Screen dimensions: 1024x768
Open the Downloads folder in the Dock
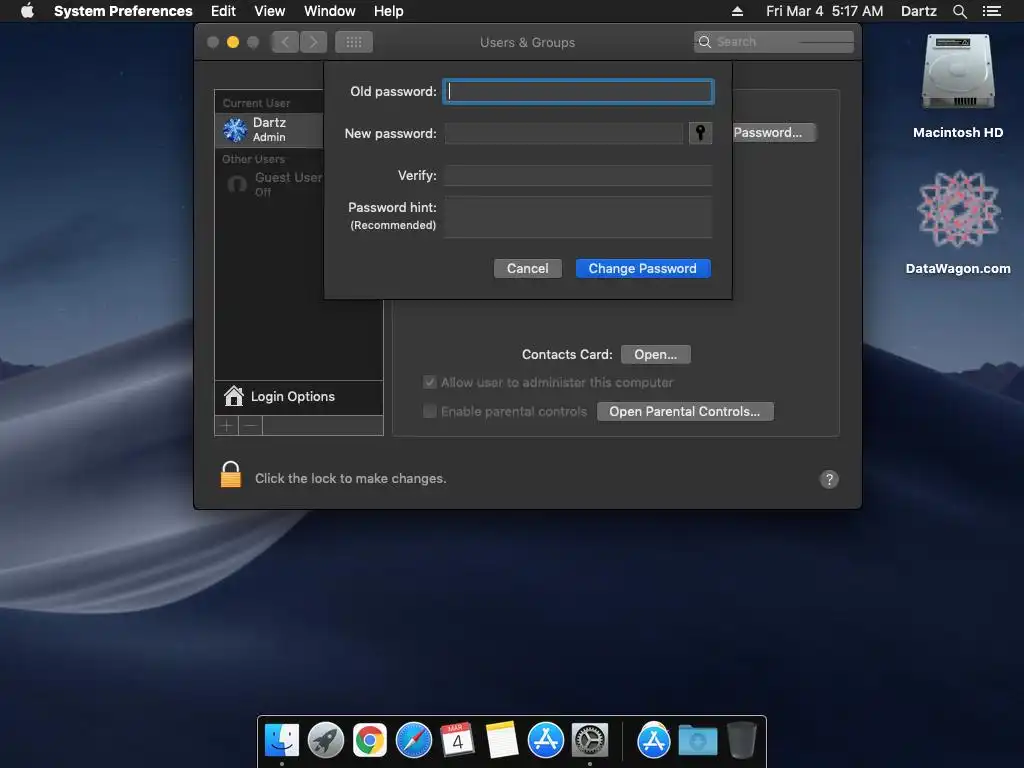[x=697, y=740]
